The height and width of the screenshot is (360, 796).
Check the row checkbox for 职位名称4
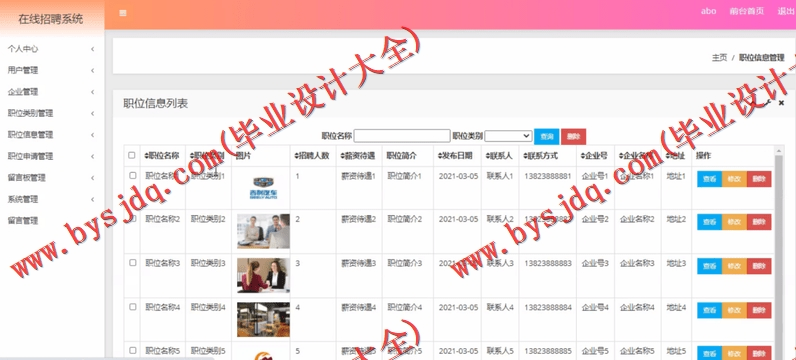coord(132,307)
